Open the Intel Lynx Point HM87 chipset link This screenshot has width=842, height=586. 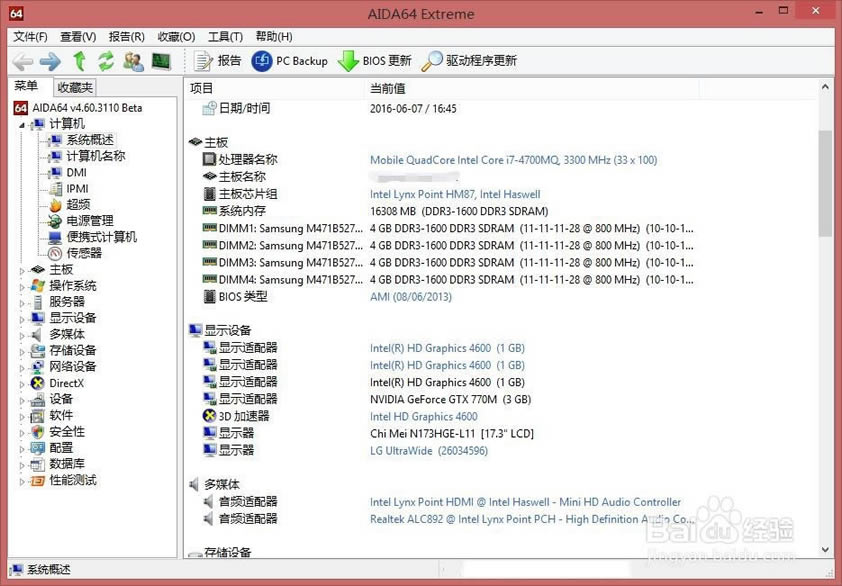(455, 194)
